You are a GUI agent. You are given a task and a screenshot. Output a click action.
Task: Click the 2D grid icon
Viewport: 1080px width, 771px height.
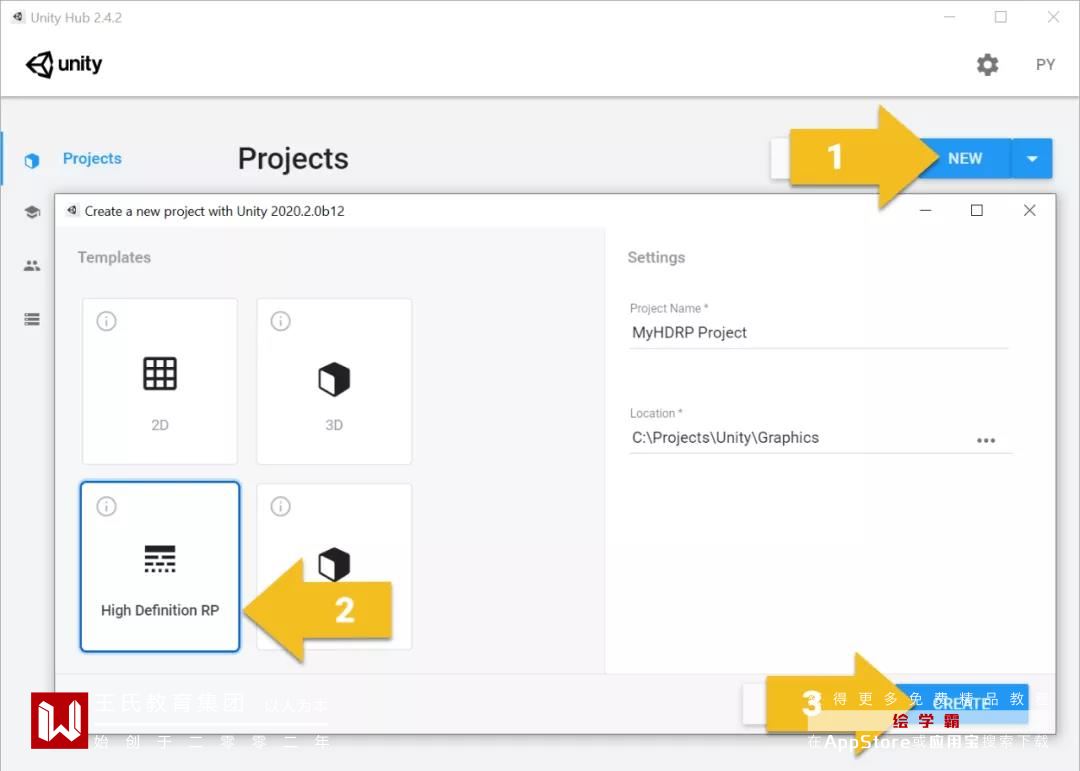point(160,373)
